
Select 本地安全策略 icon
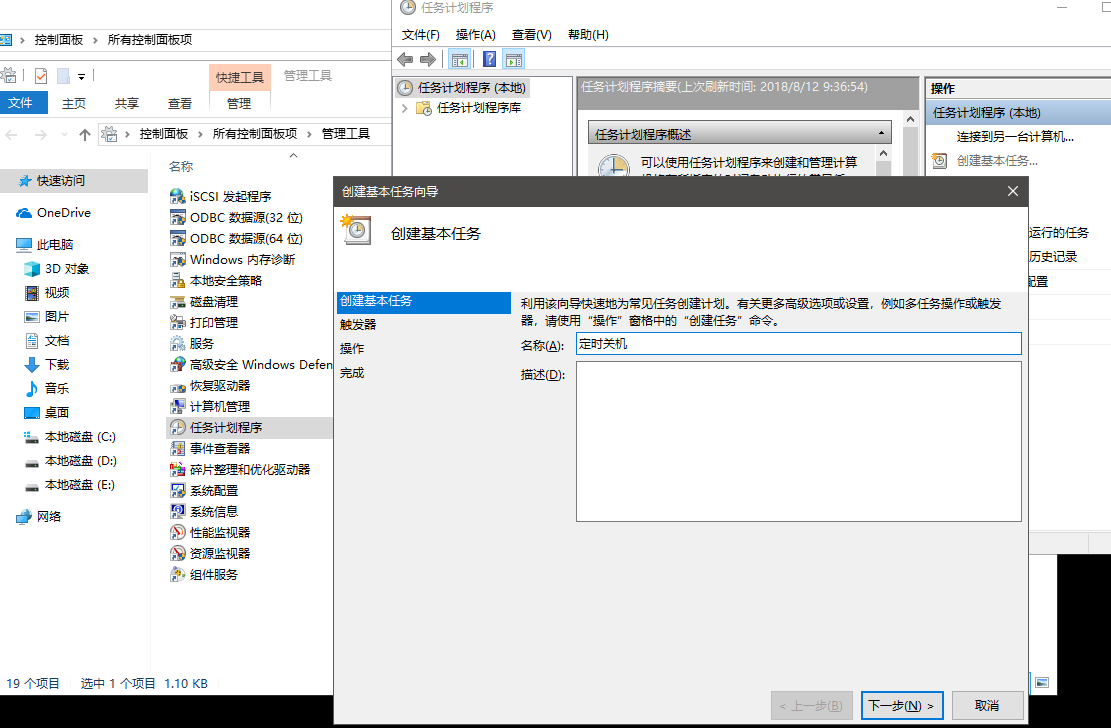click(x=178, y=280)
